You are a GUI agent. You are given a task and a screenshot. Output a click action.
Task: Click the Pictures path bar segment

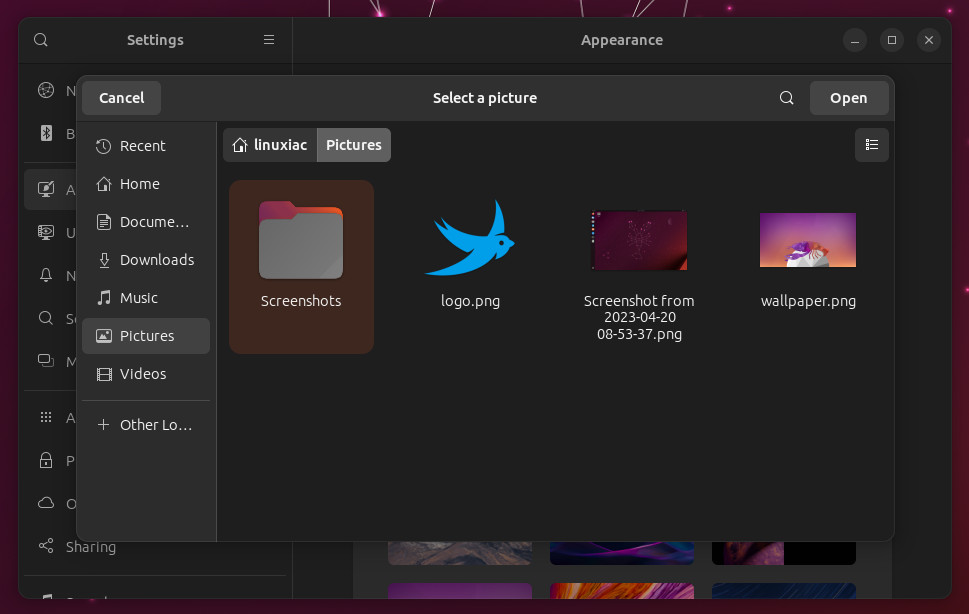353,145
